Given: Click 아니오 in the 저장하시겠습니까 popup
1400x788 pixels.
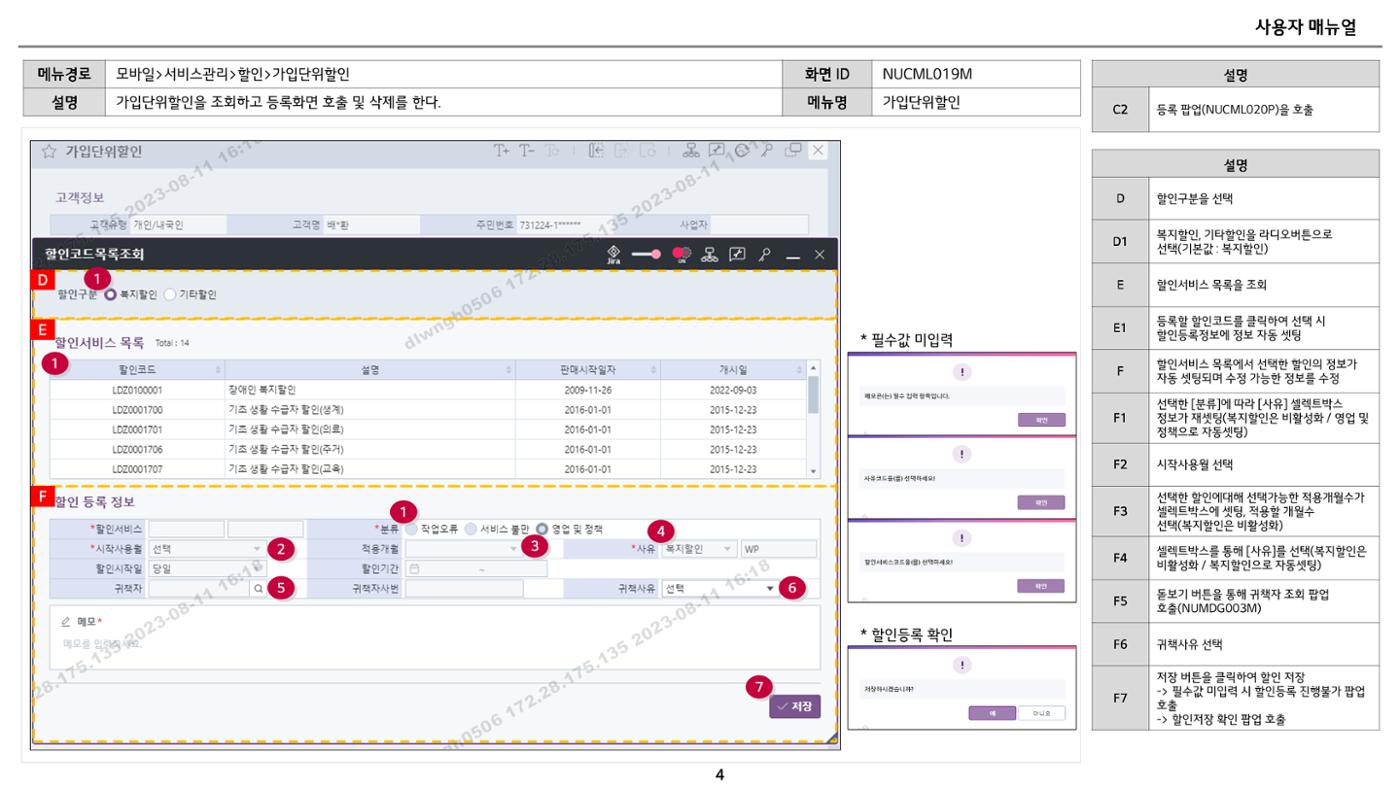Looking at the screenshot, I should pos(1041,713).
